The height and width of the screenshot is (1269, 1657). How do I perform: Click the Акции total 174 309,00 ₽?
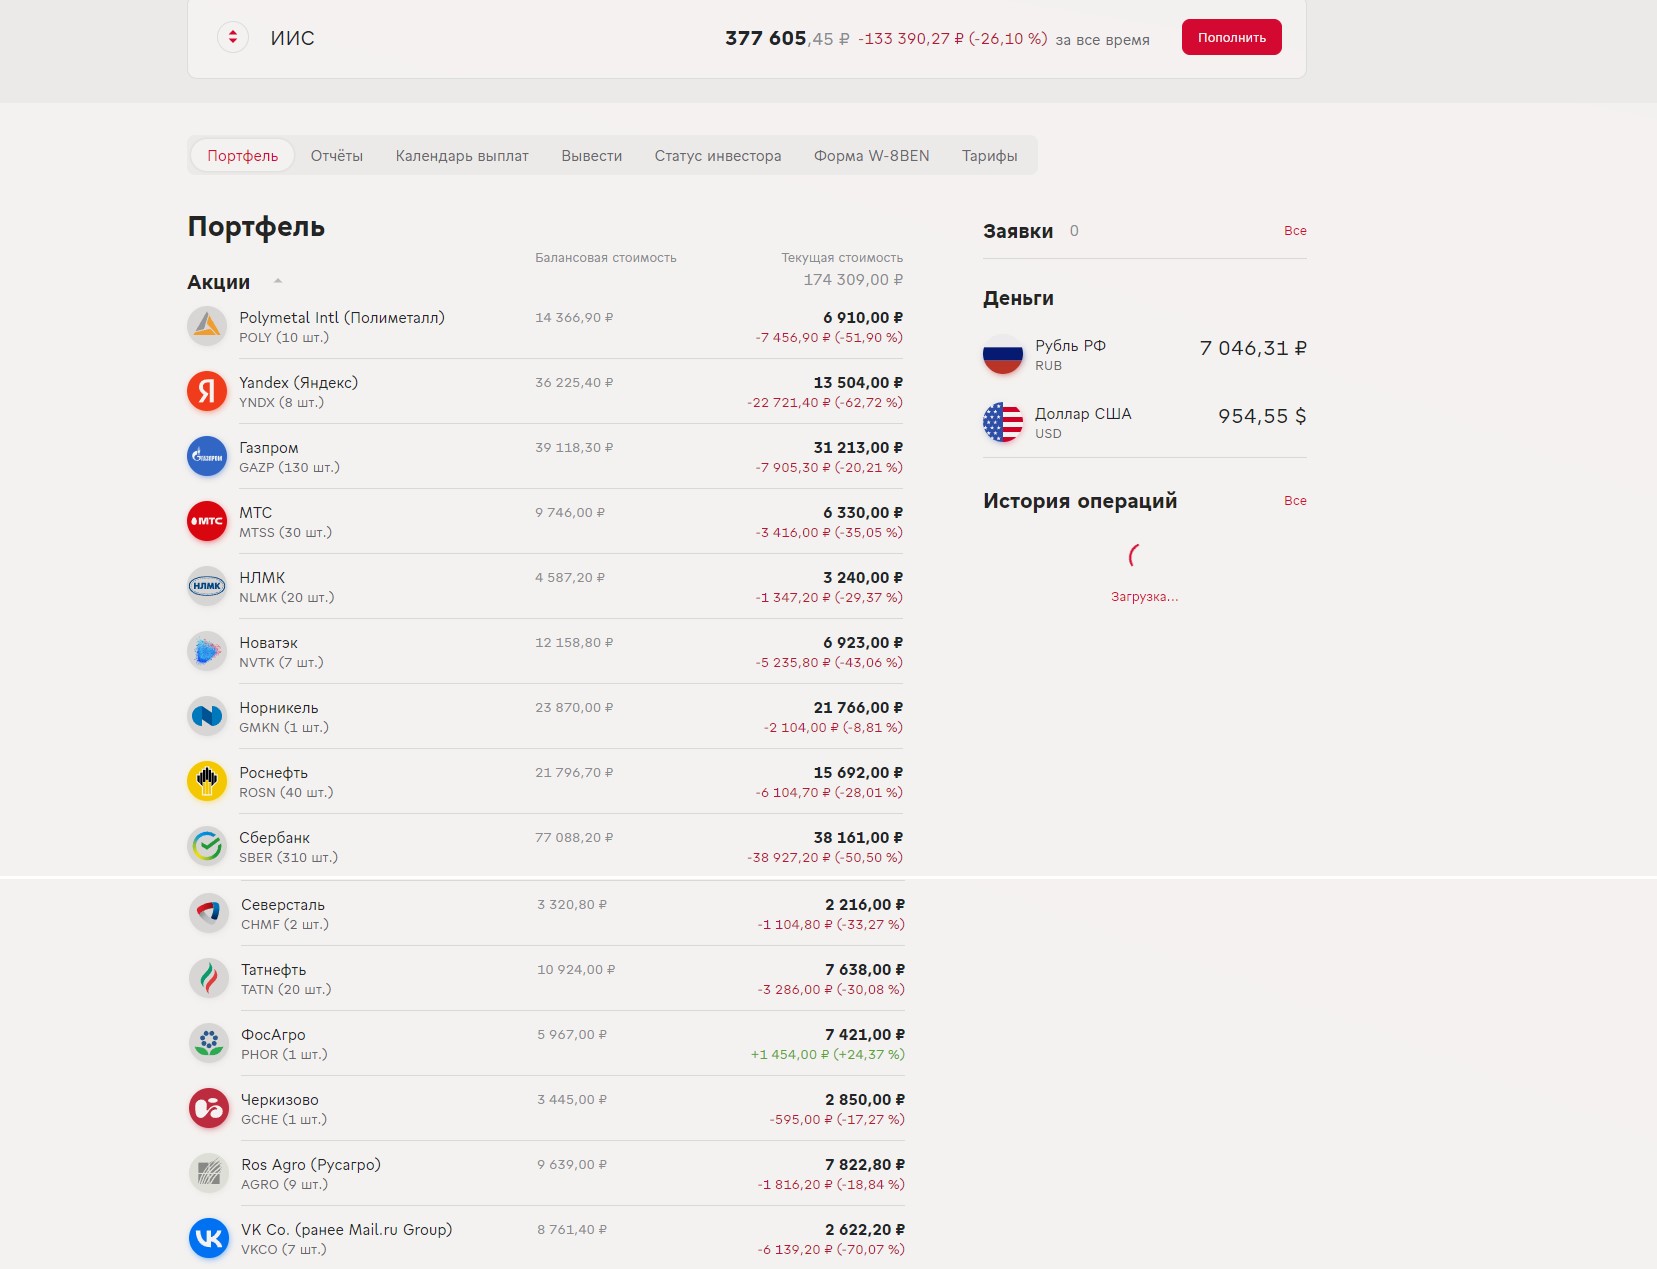(x=853, y=280)
